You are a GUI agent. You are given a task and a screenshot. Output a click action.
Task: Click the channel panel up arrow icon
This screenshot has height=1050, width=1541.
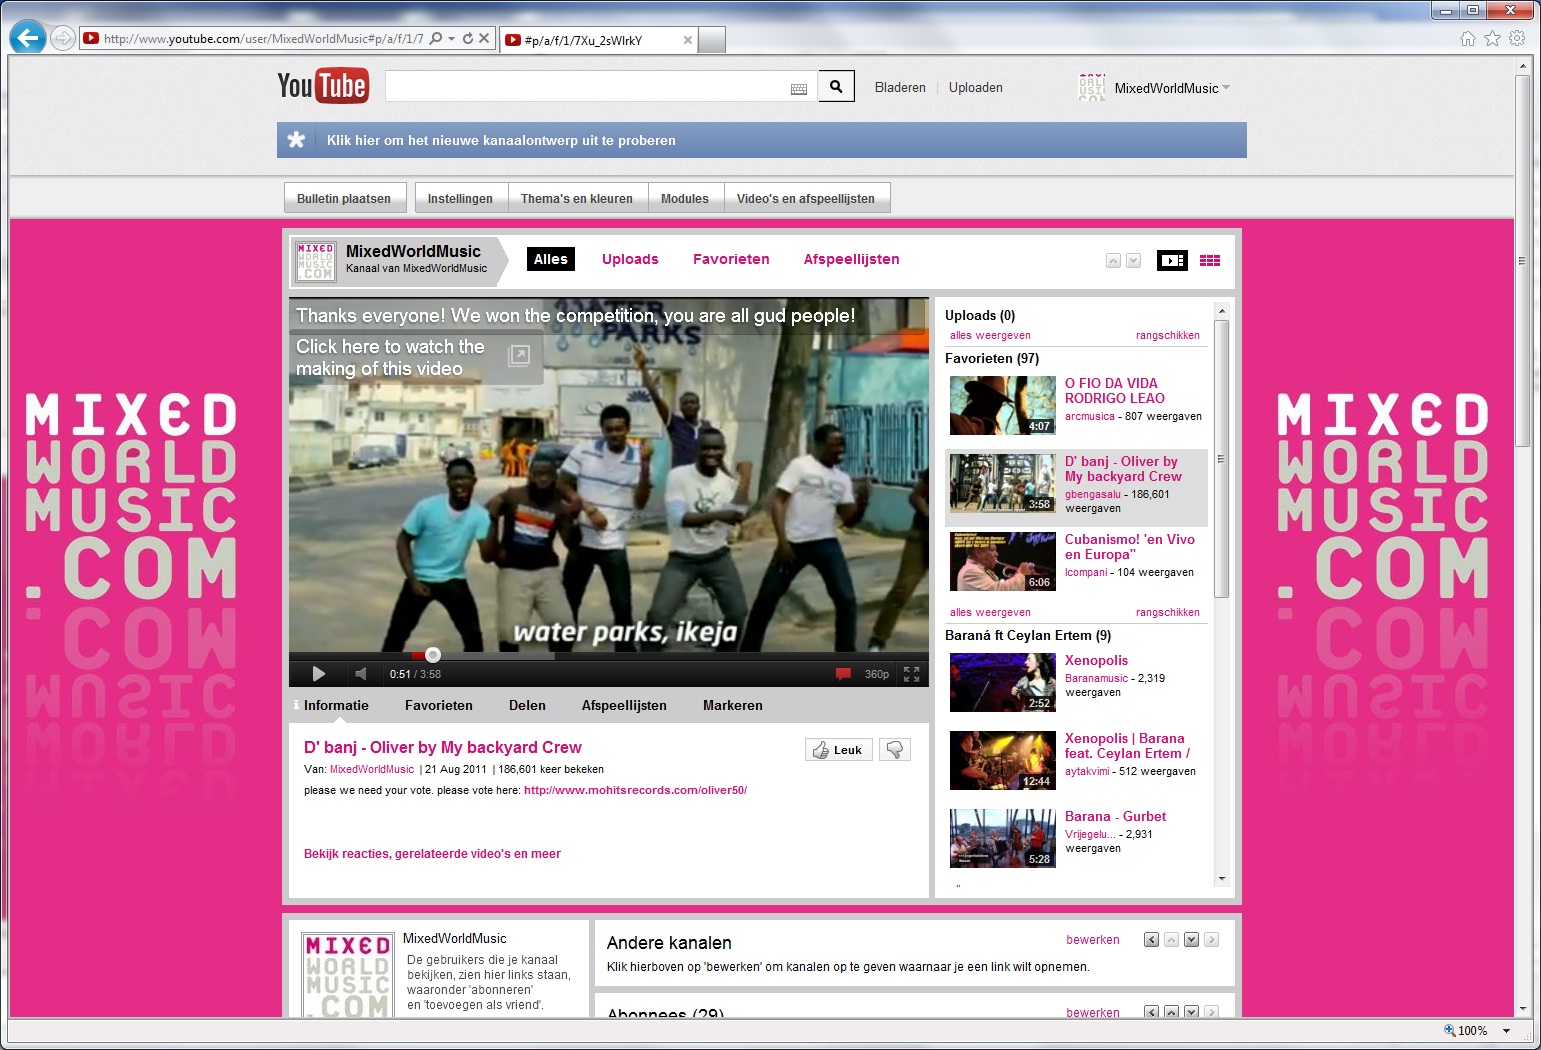[1113, 261]
